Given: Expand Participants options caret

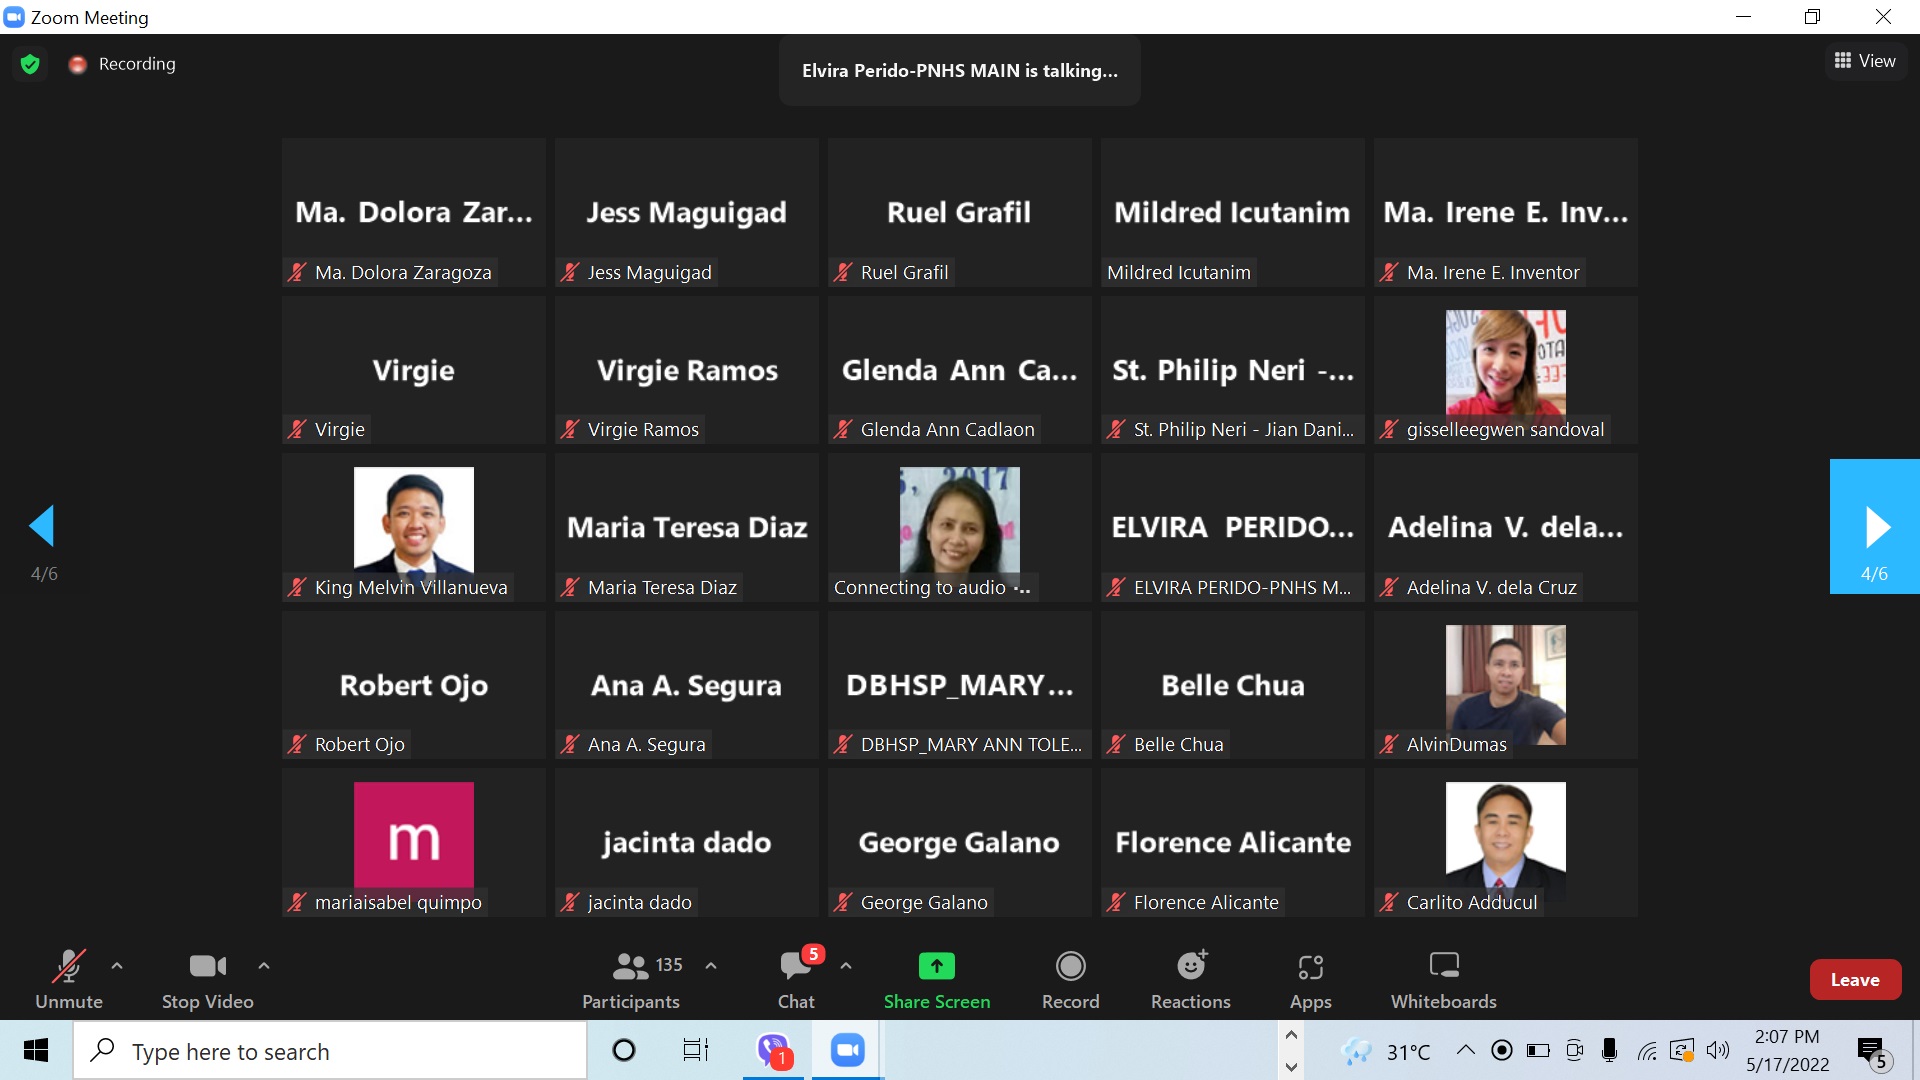Looking at the screenshot, I should (x=711, y=966).
